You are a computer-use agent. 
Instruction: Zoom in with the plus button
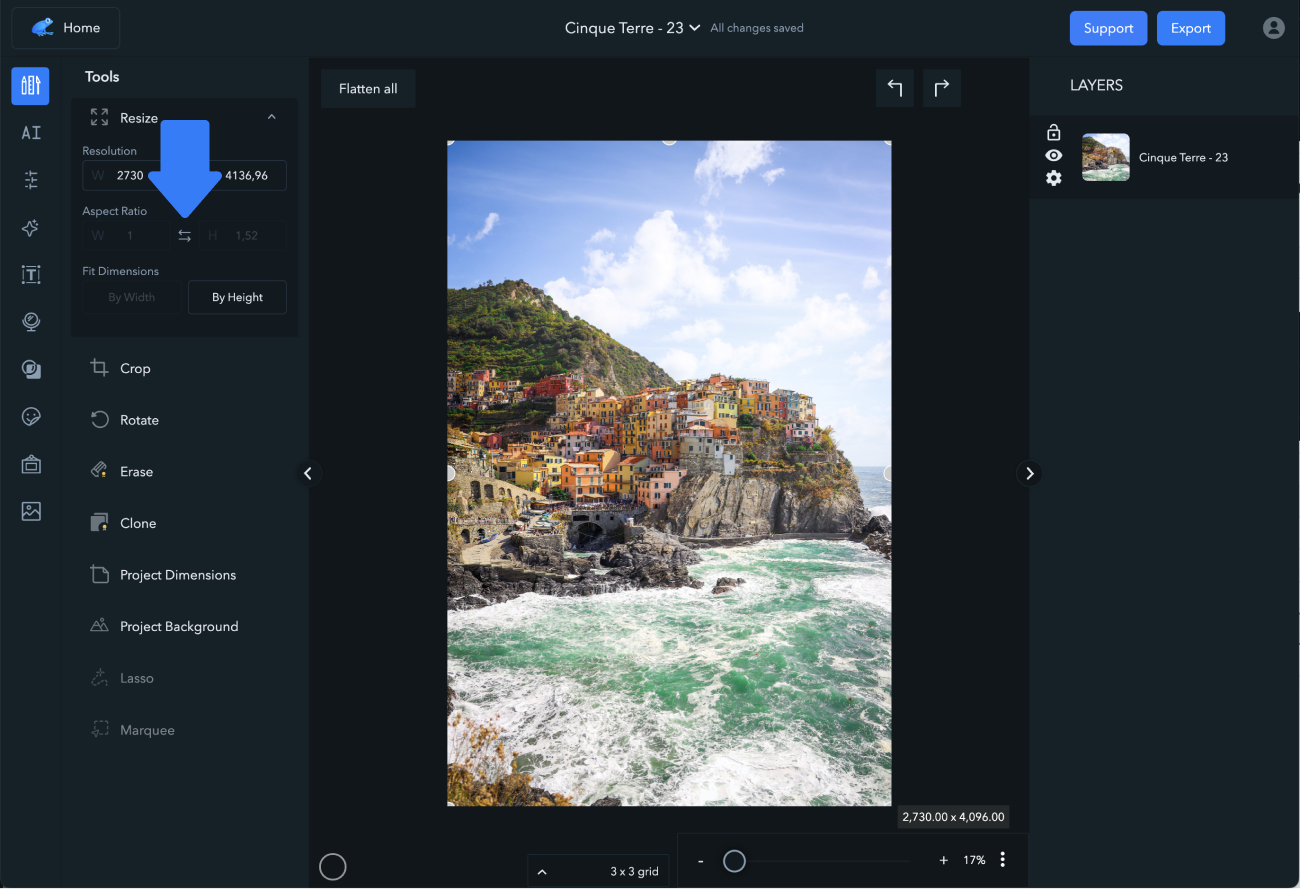943,860
